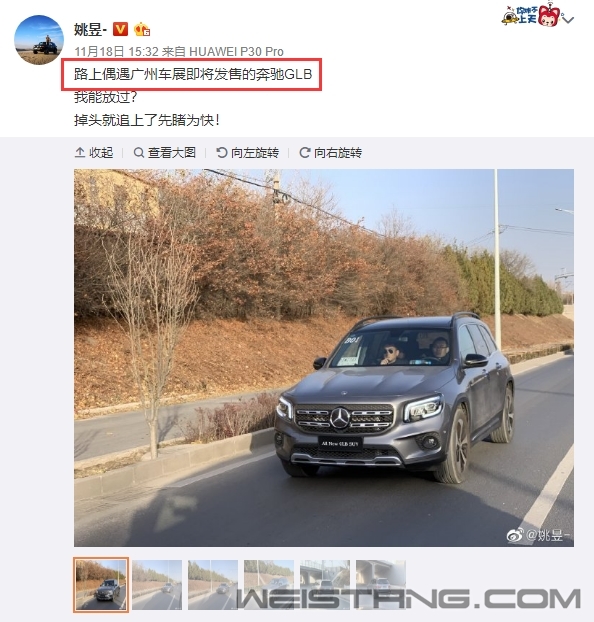Expand the post options chevron menu
Screen dimensions: 594x622
pos(568,20)
